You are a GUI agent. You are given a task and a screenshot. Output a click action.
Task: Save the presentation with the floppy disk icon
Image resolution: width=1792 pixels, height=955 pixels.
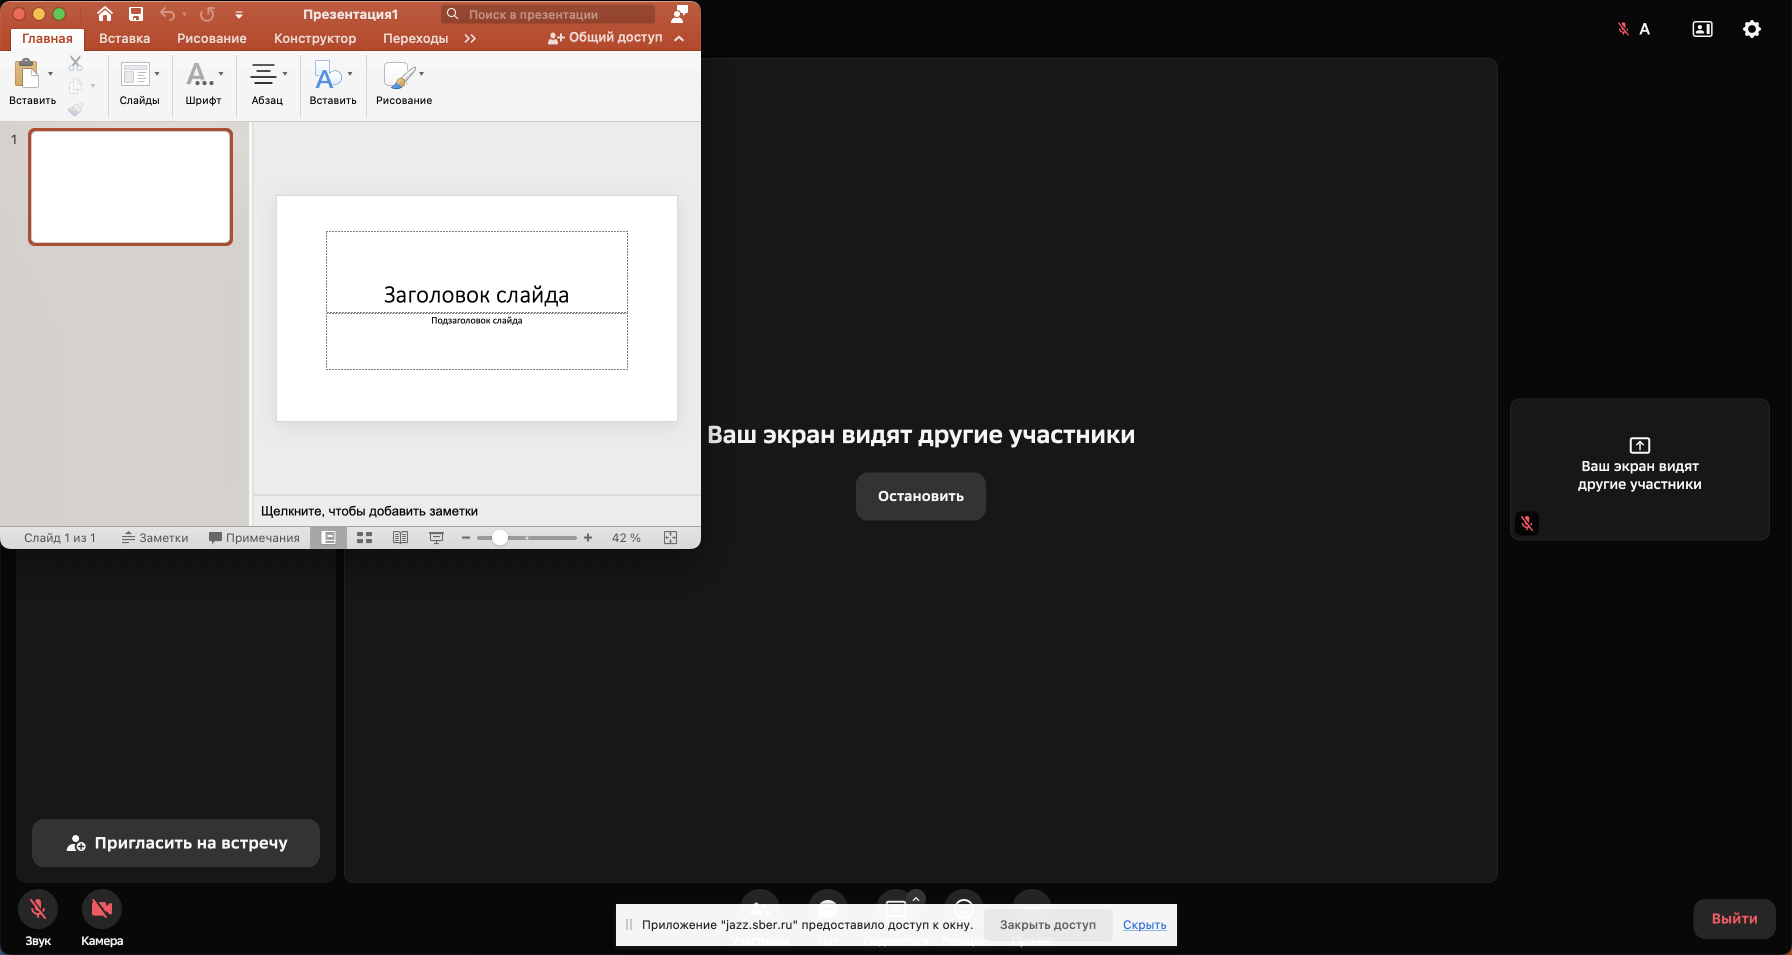pos(136,14)
